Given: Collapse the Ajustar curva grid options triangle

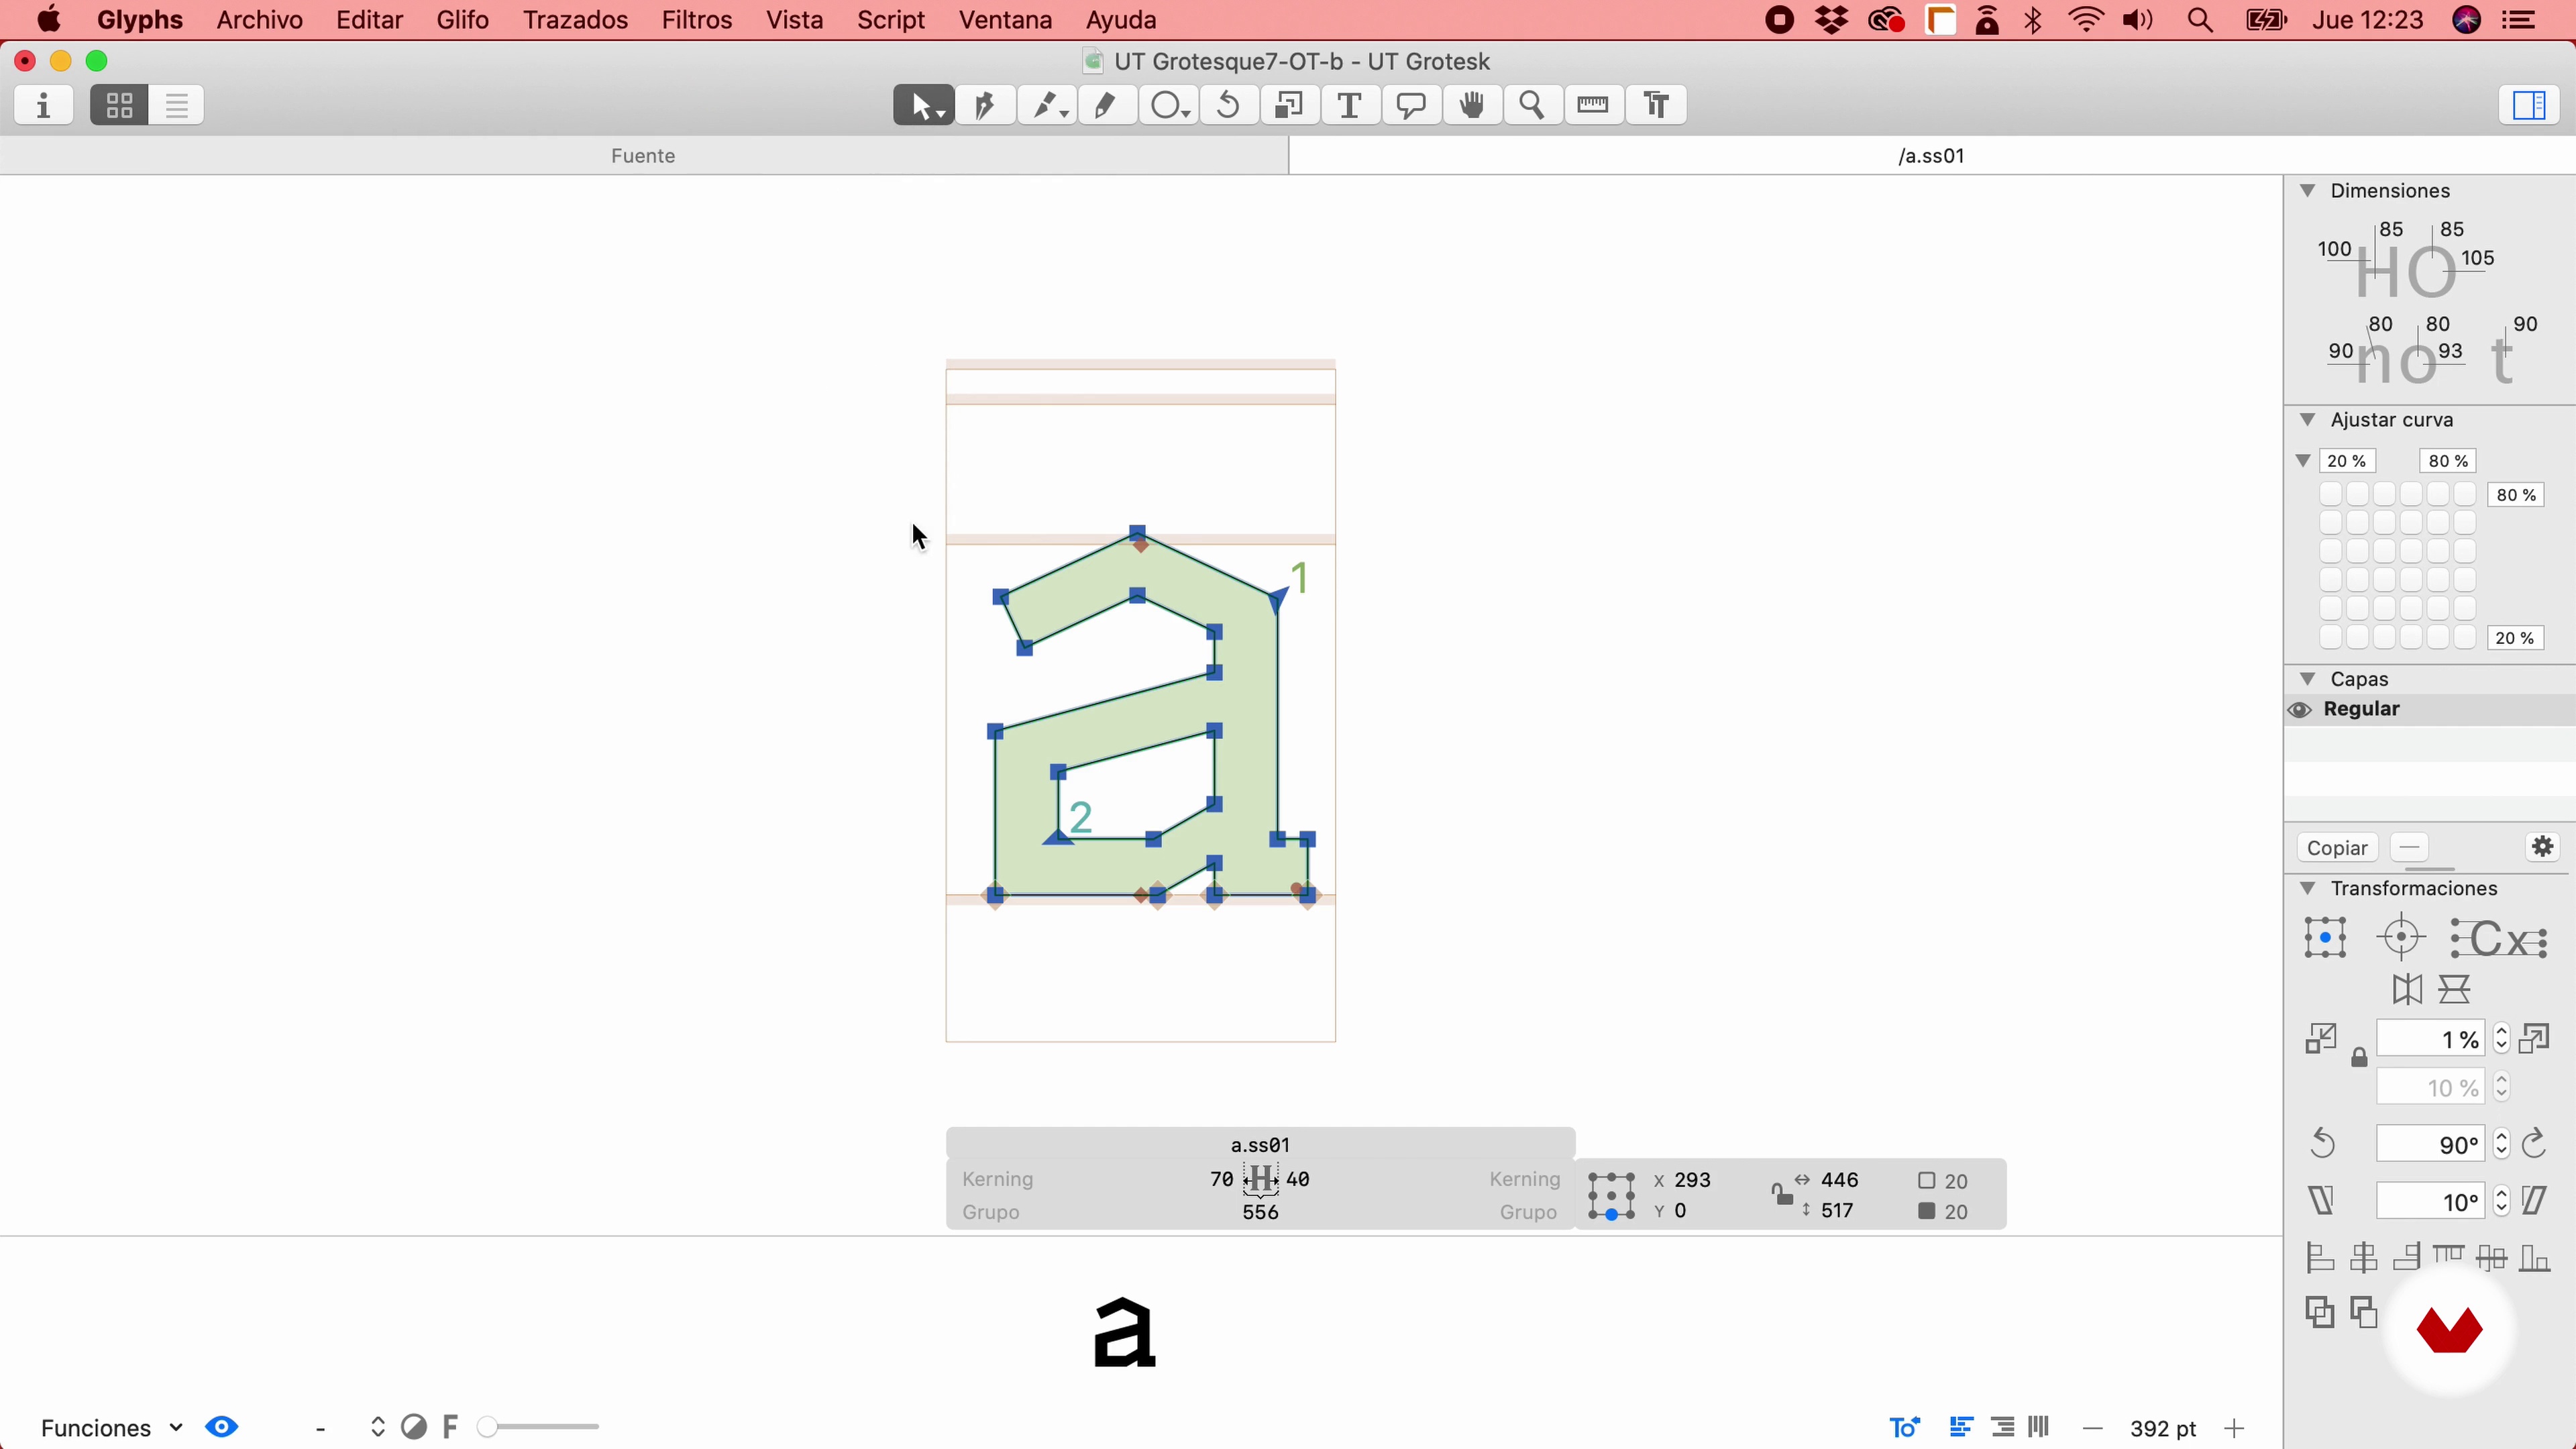Looking at the screenshot, I should pyautogui.click(x=2303, y=461).
